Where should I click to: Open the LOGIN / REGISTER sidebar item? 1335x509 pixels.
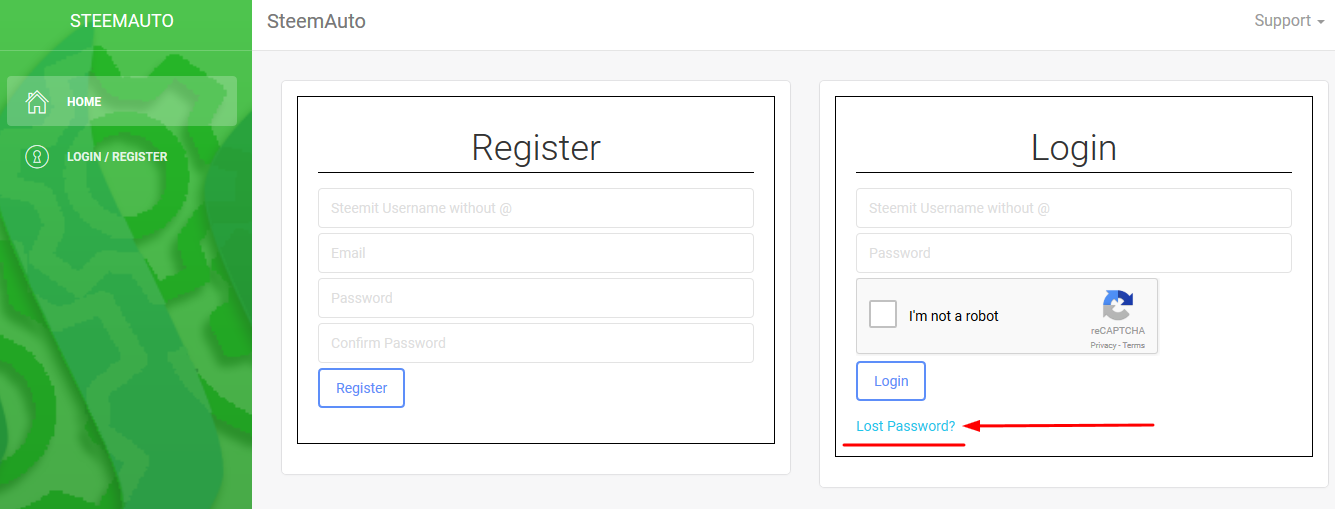(117, 157)
